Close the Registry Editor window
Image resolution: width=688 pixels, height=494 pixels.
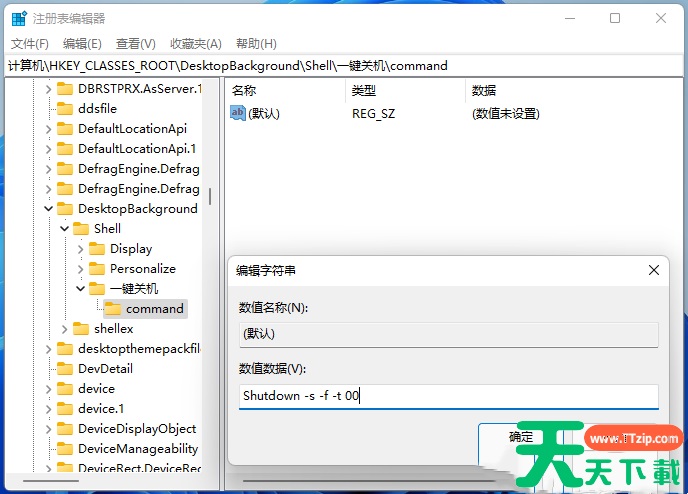[661, 18]
